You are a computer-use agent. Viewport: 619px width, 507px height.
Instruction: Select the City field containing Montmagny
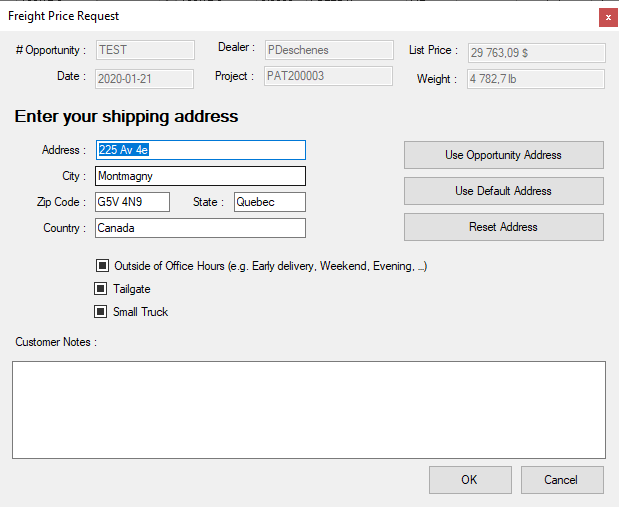coord(200,176)
